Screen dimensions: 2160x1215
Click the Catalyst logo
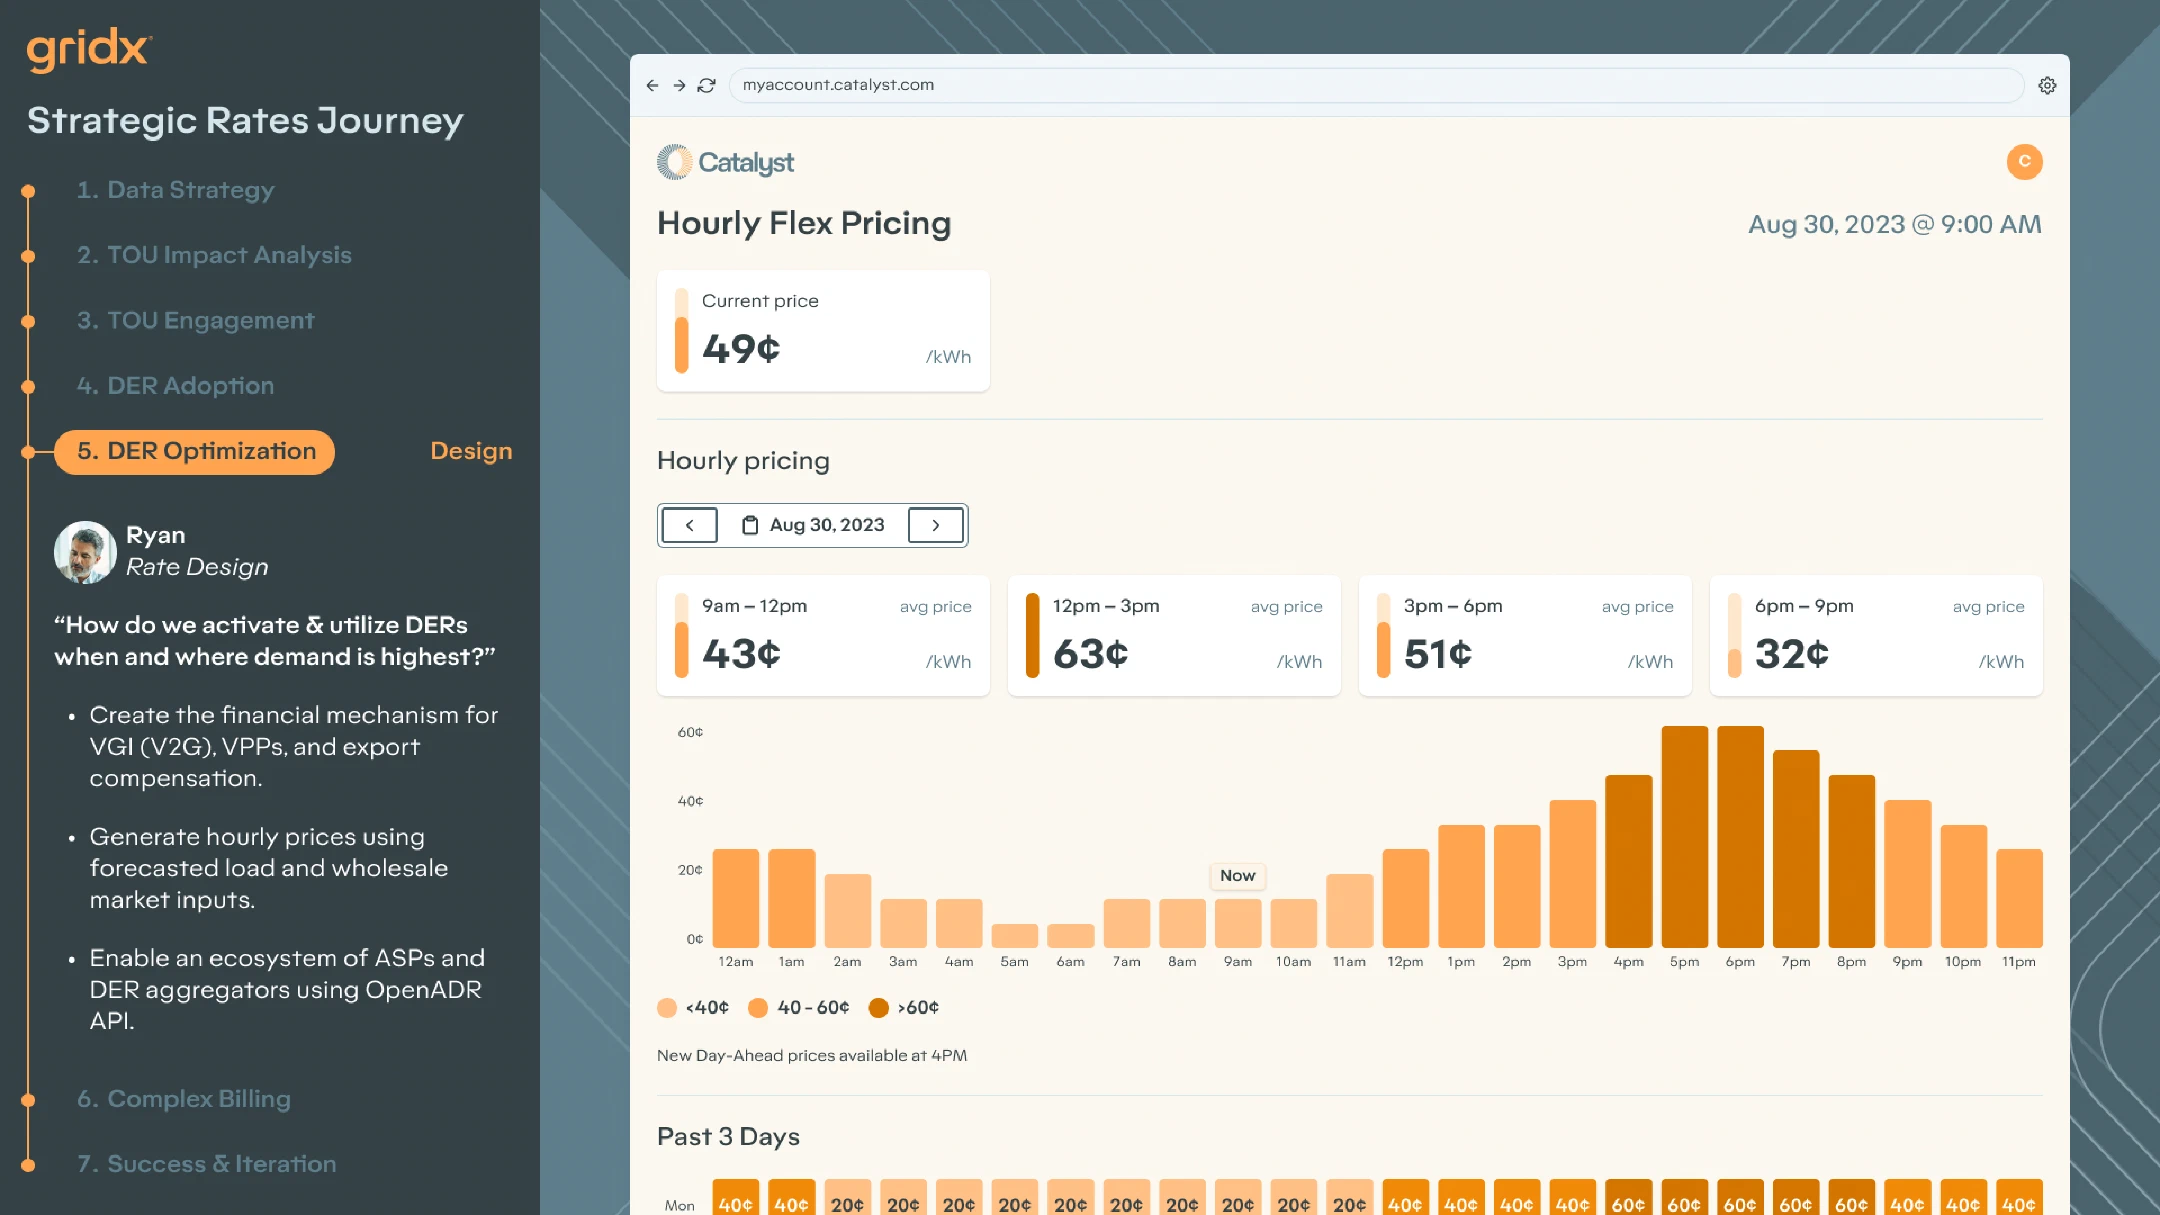click(725, 162)
